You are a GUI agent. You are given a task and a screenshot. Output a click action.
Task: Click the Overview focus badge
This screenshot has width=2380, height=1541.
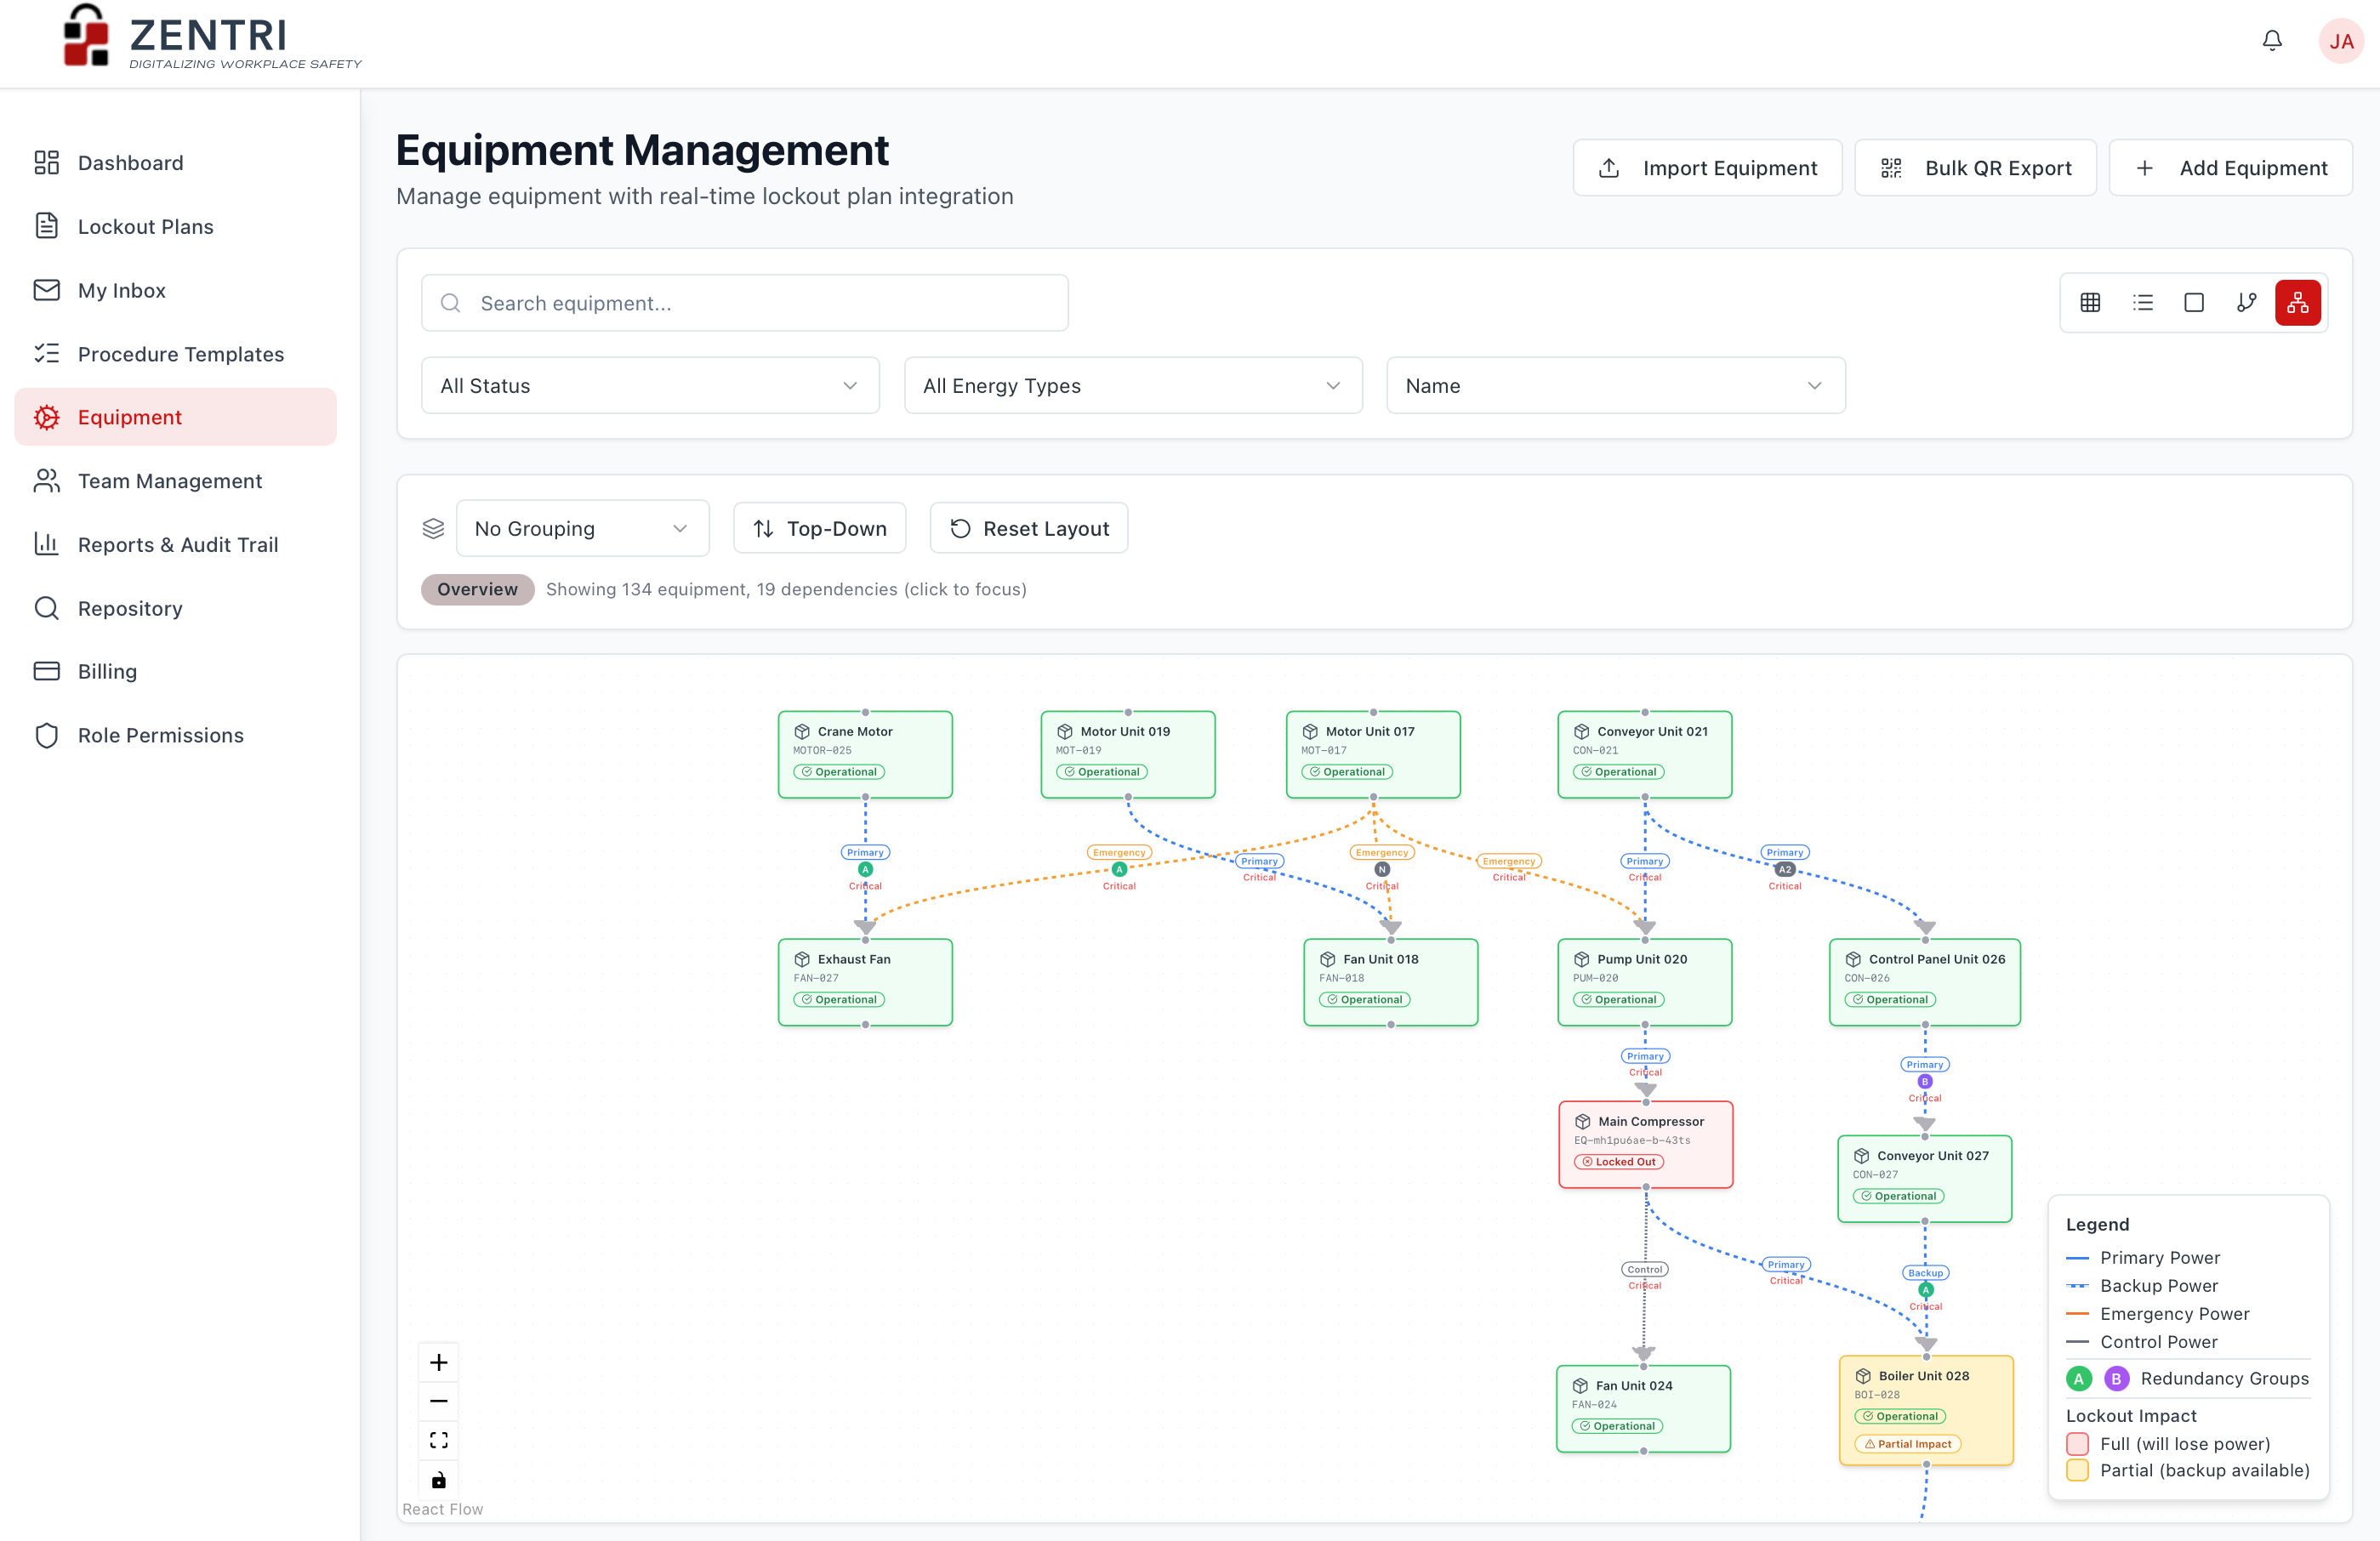pyautogui.click(x=477, y=589)
